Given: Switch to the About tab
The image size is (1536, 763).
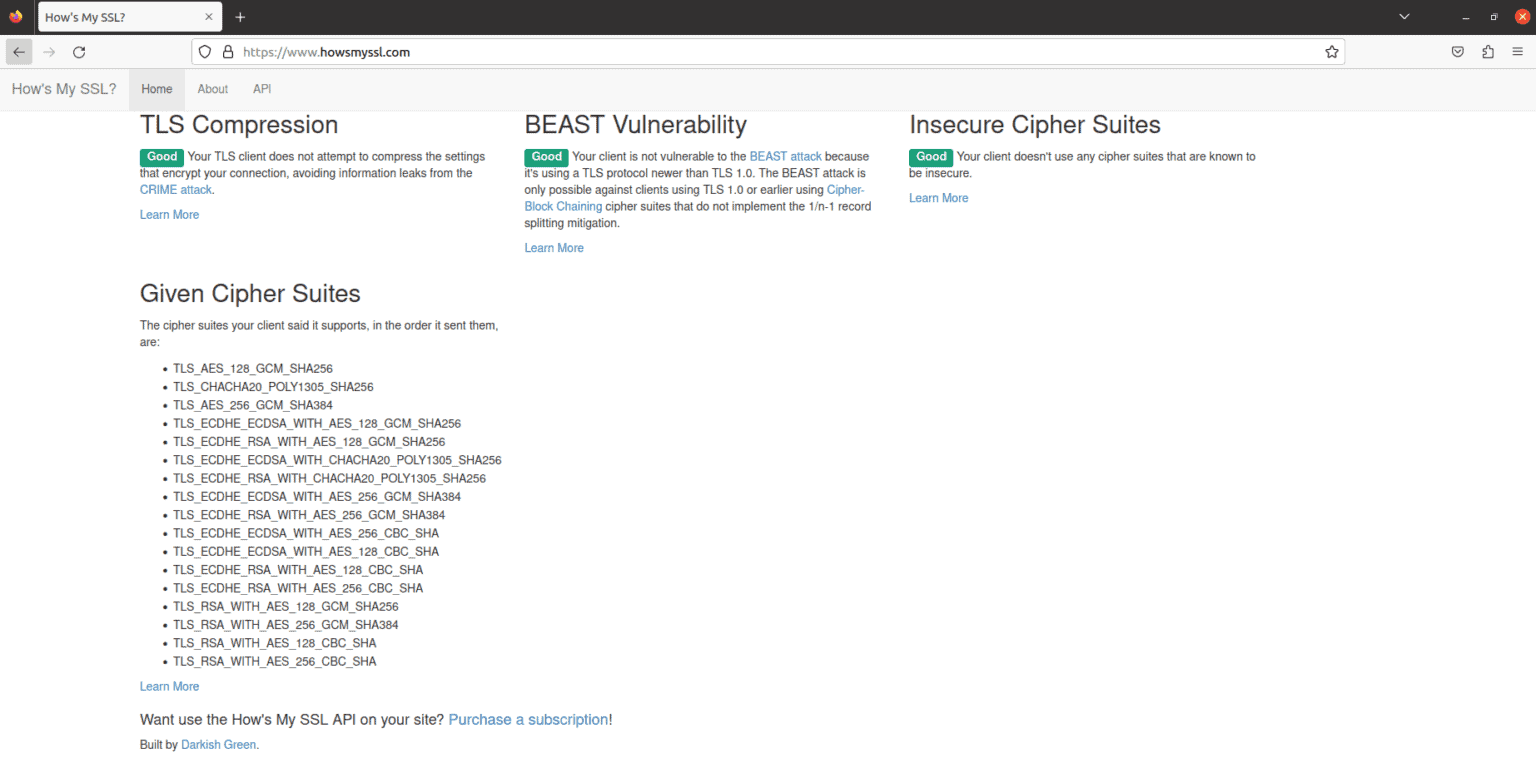Looking at the screenshot, I should 212,89.
